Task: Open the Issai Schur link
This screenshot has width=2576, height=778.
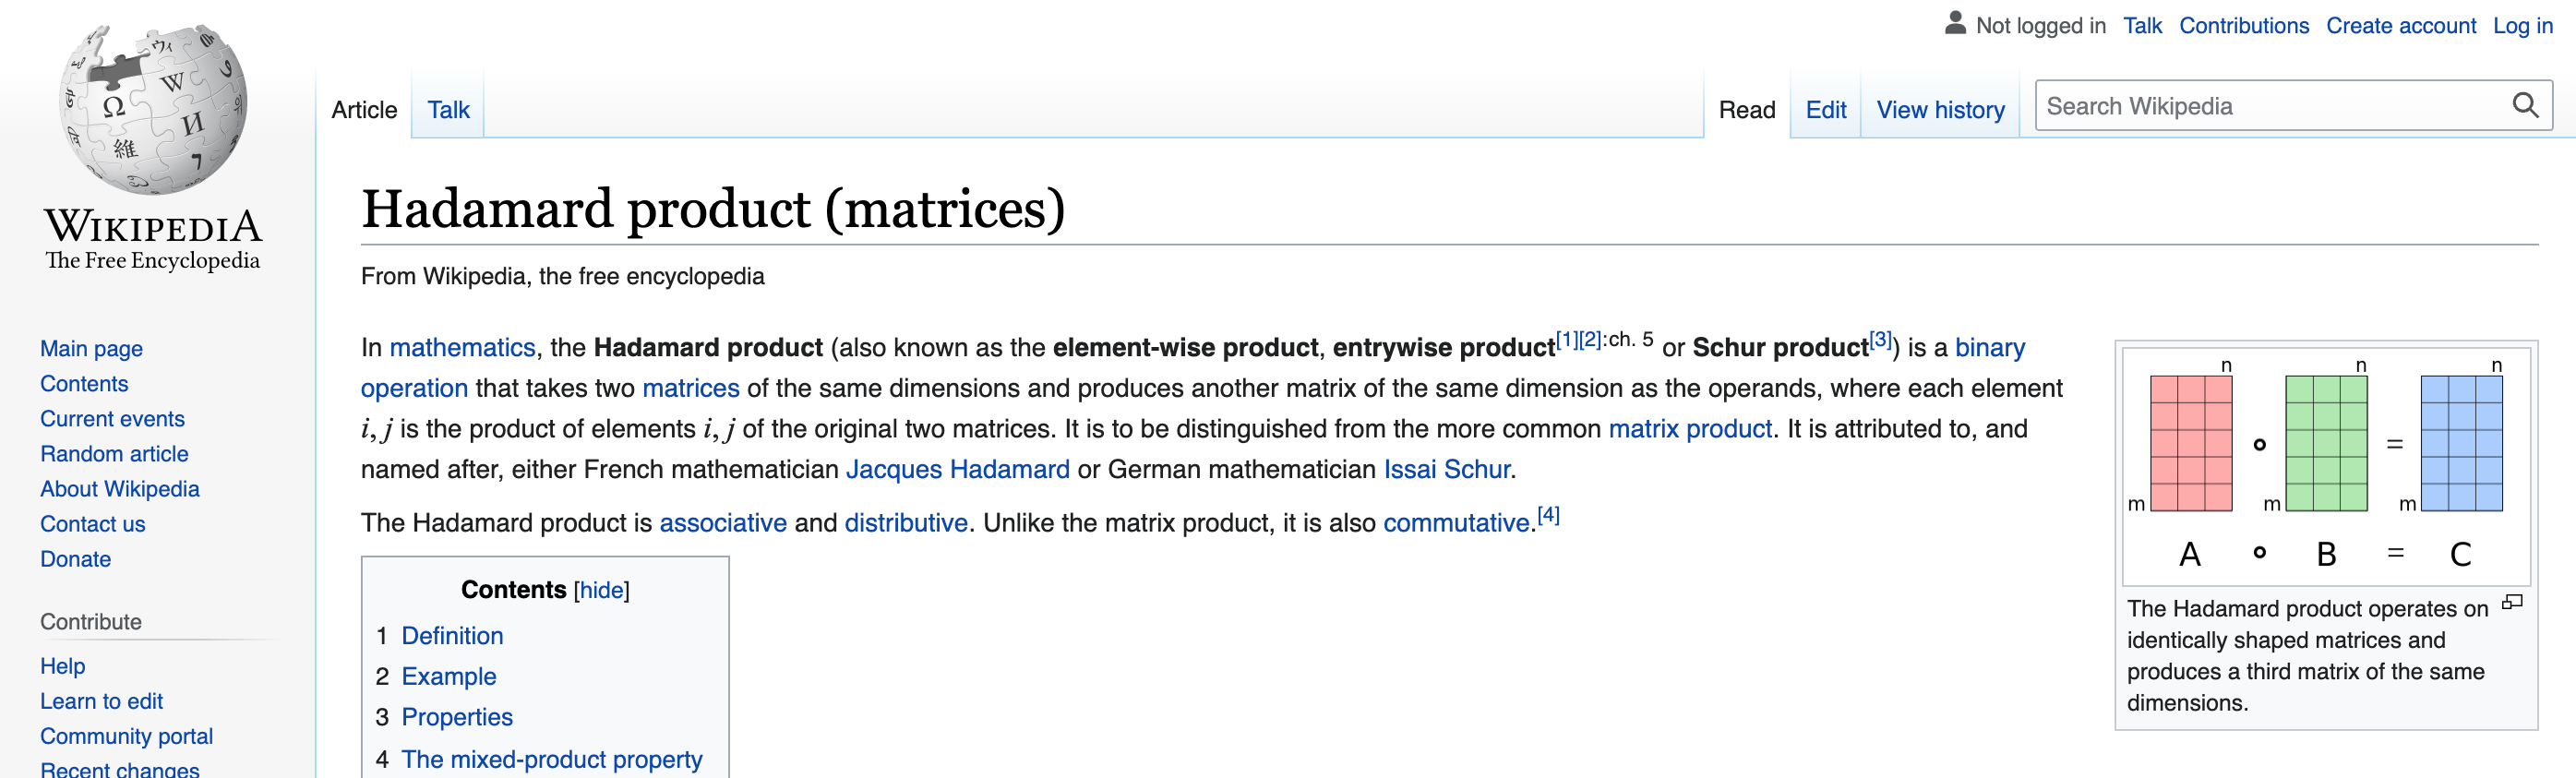Action: (x=1446, y=469)
